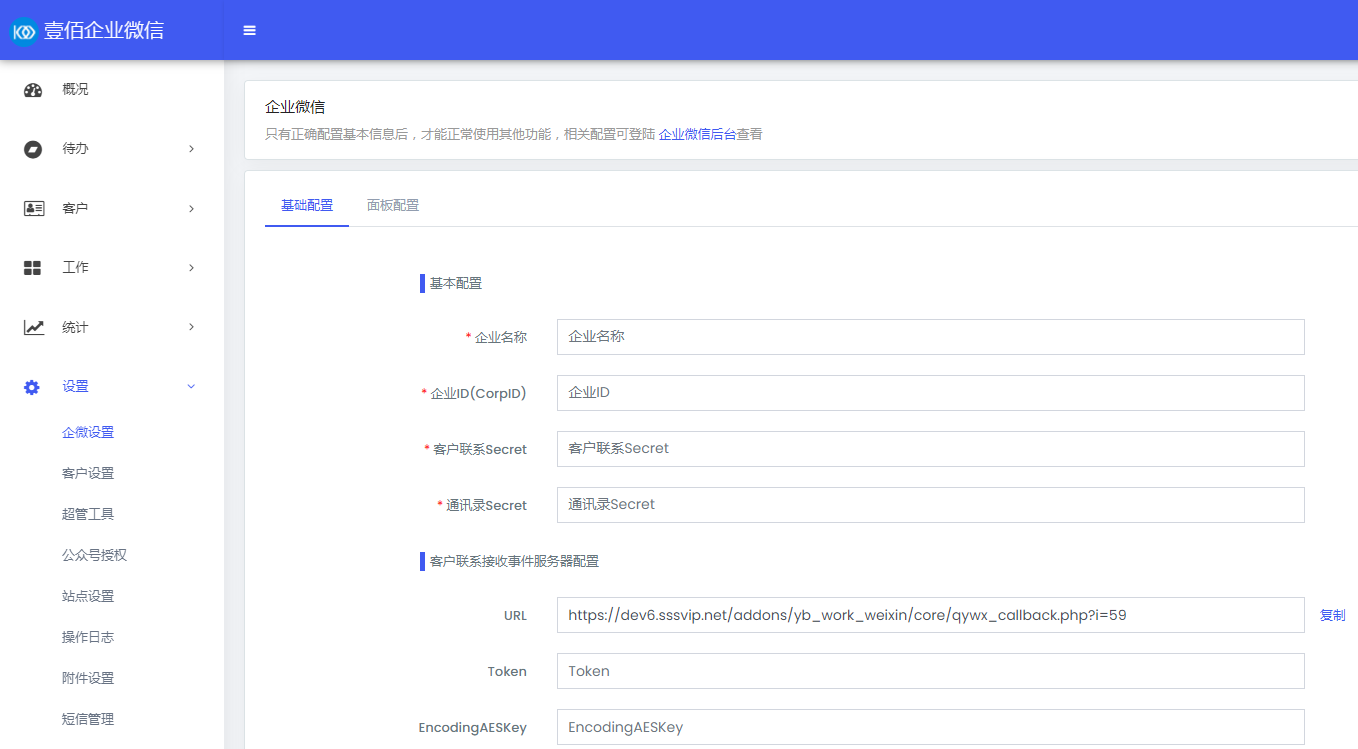Focus the 通讯录Secret input field
This screenshot has height=749, width=1358.
930,505
